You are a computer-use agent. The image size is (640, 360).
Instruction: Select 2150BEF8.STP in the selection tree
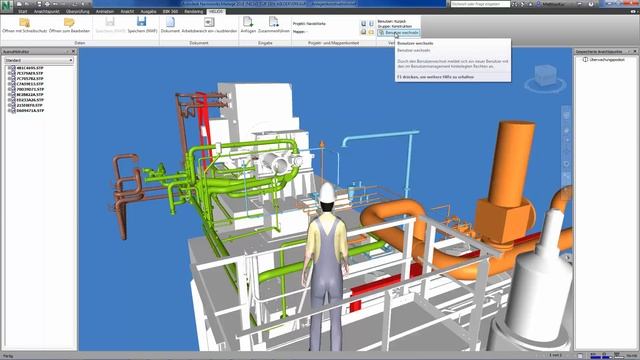[x=29, y=105]
